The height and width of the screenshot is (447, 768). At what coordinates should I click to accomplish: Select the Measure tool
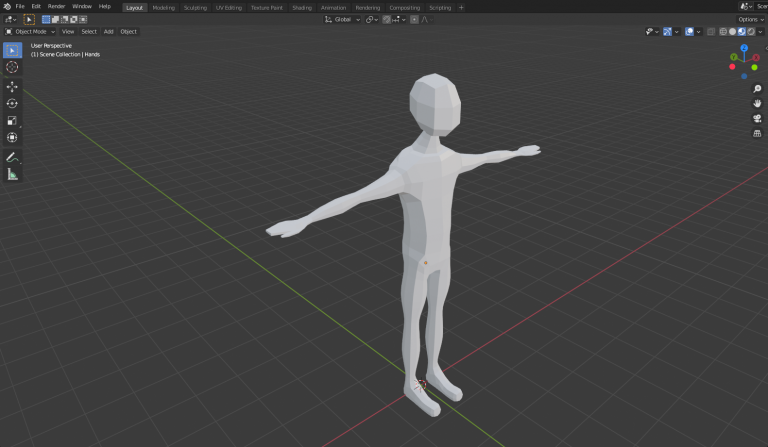pos(12,174)
